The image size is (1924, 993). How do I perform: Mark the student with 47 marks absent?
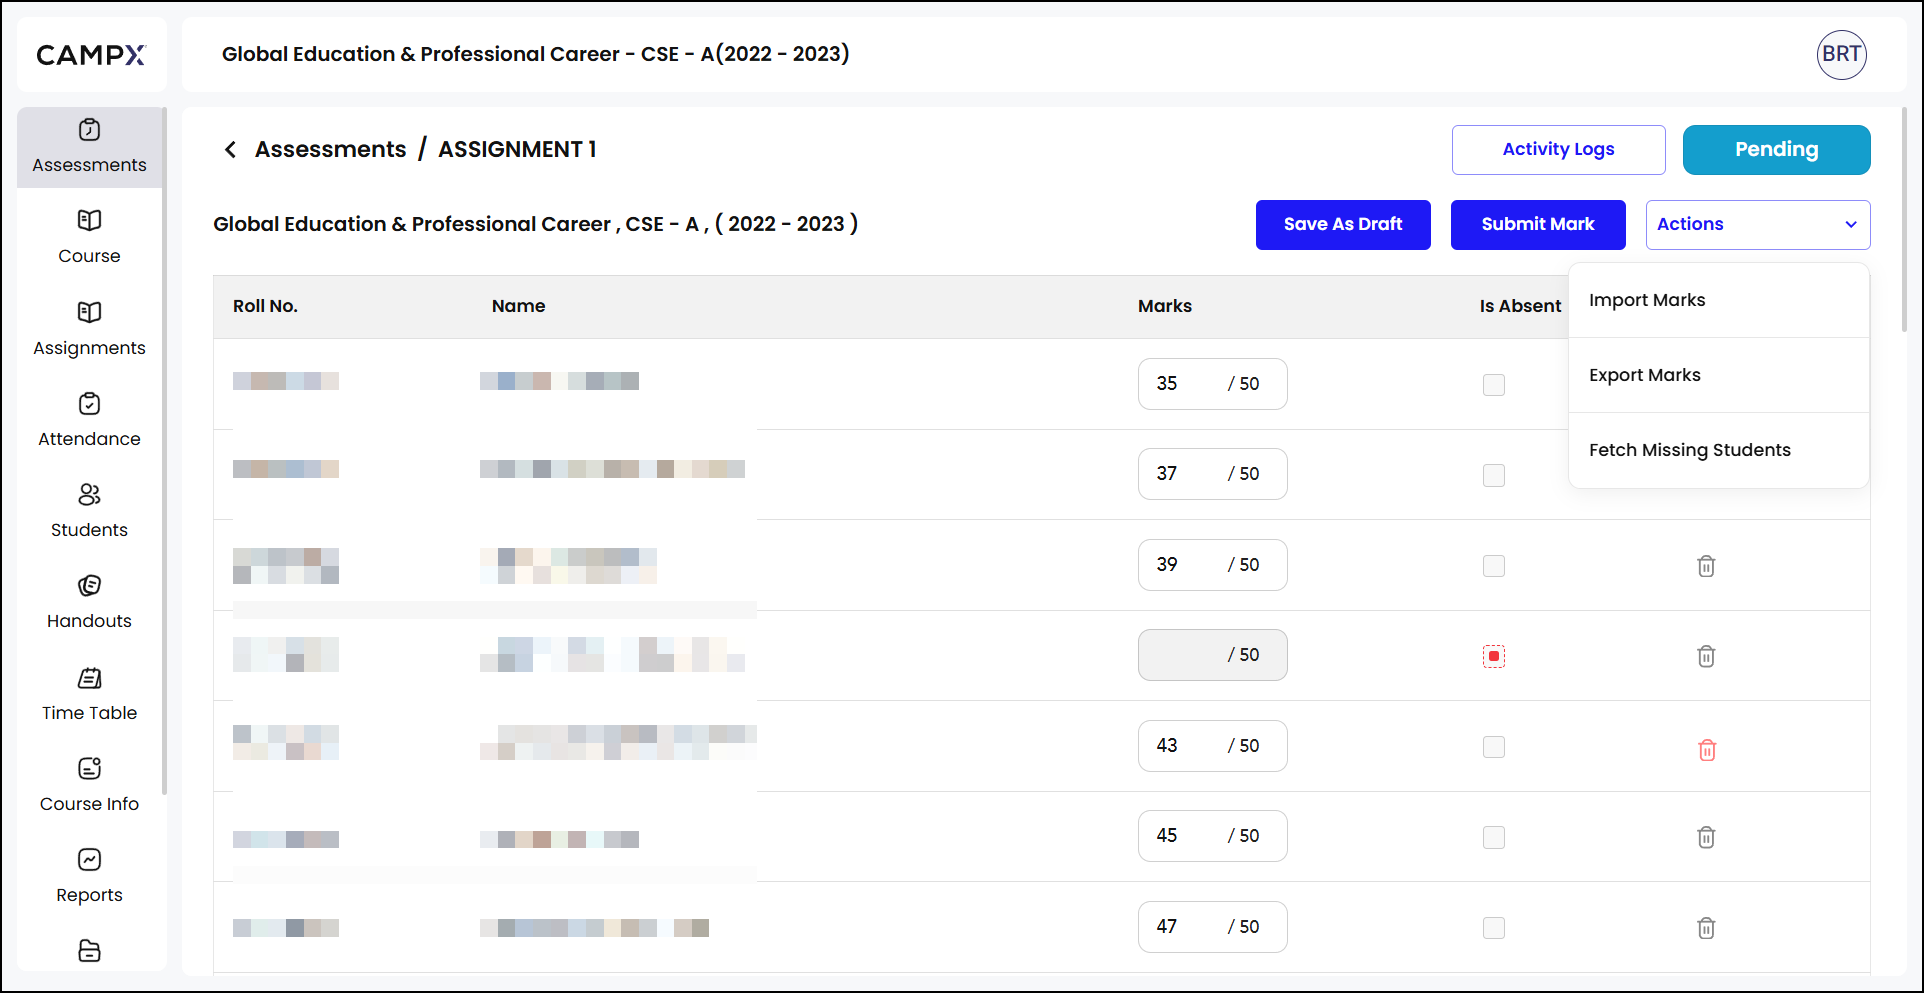(x=1494, y=928)
